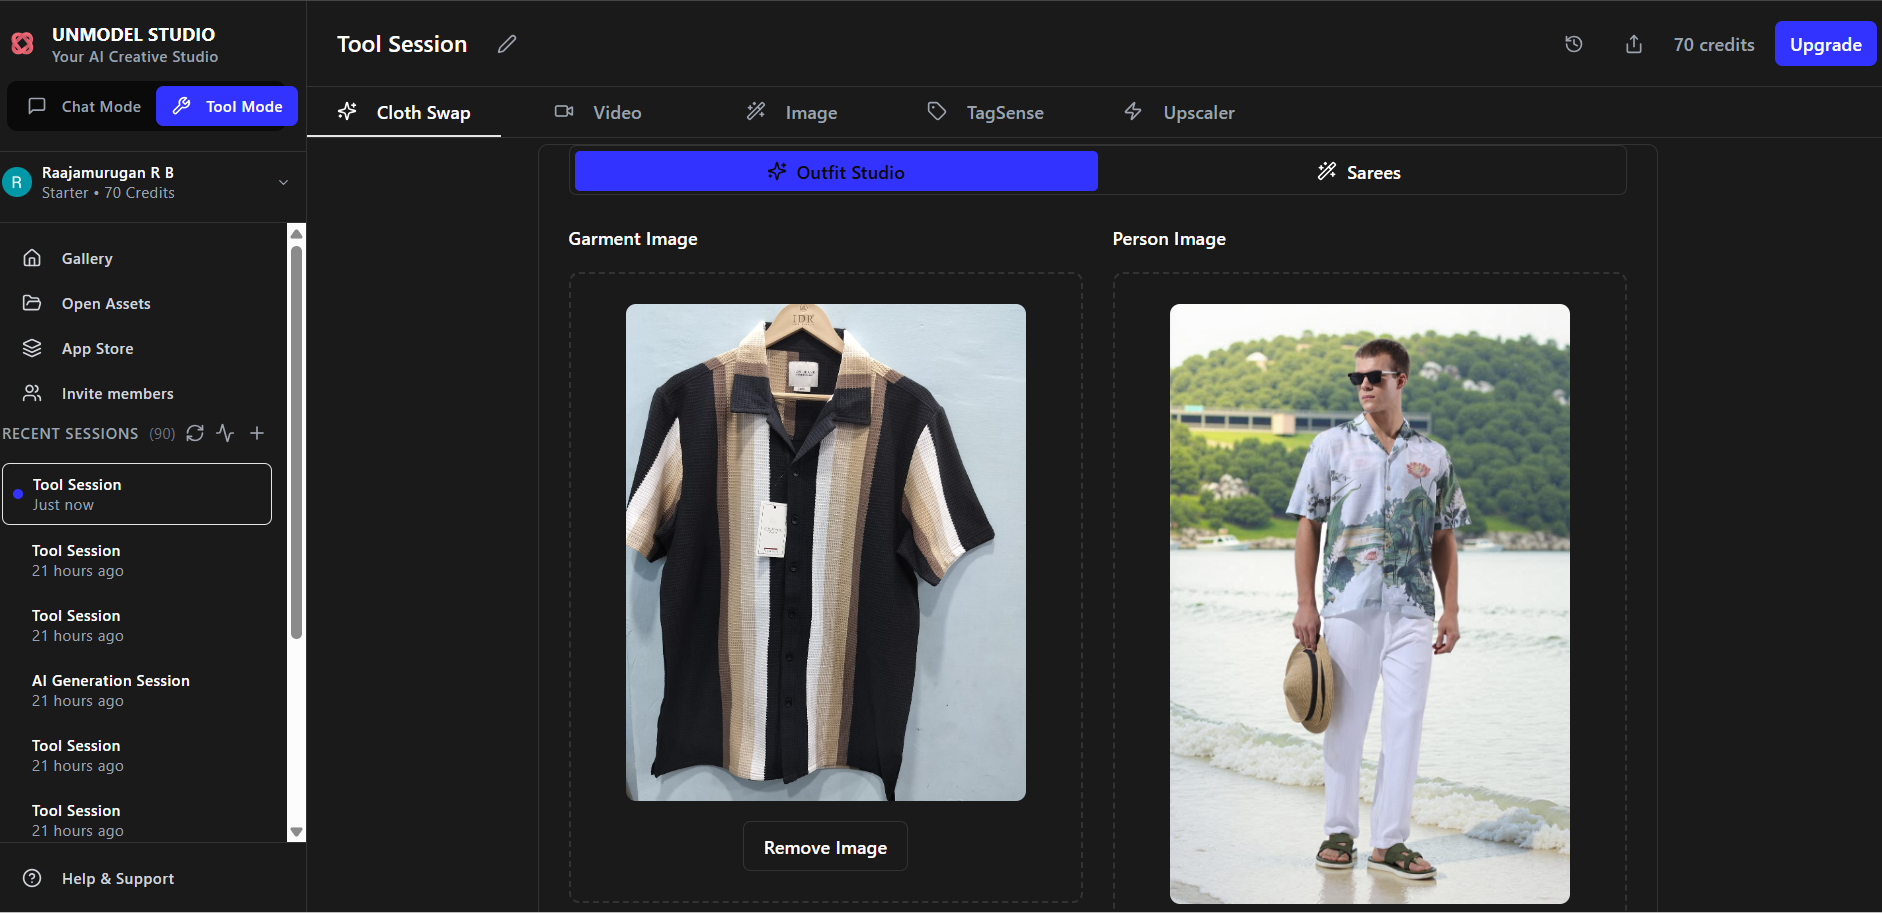Expand the Raajamurugan account chevron
This screenshot has width=1882, height=913.
tap(283, 183)
